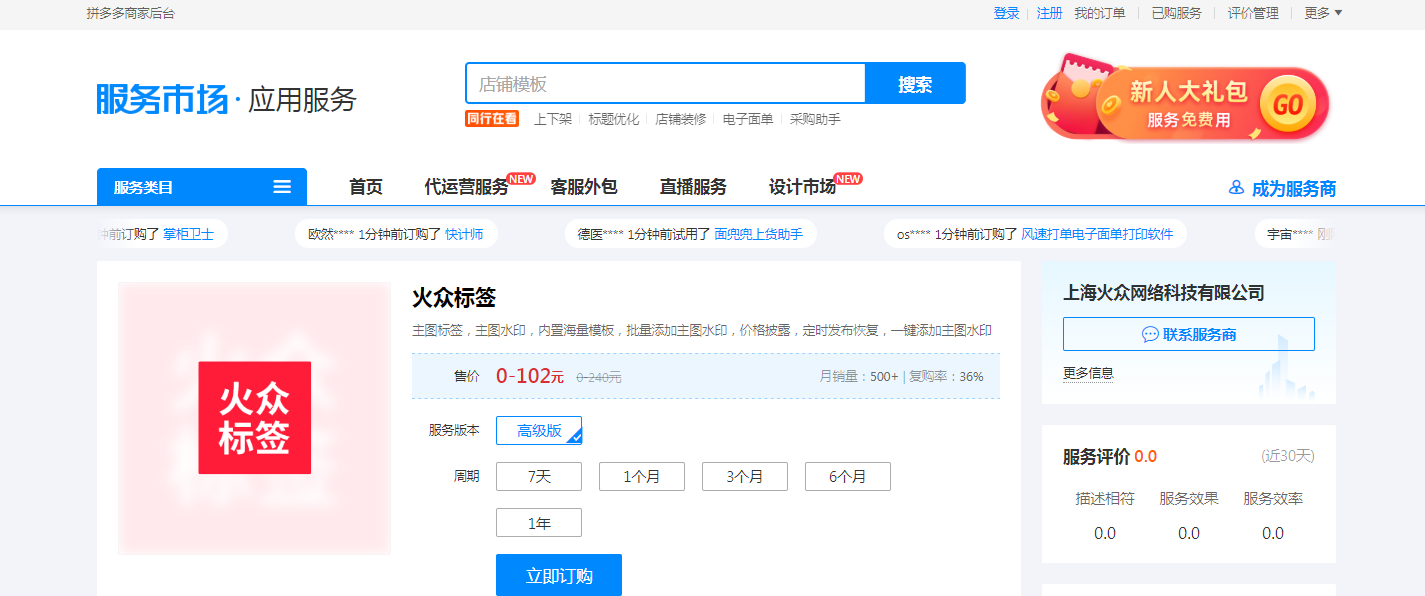Click the 掌柜卫士 ticker link
The height and width of the screenshot is (596, 1425).
pos(189,234)
